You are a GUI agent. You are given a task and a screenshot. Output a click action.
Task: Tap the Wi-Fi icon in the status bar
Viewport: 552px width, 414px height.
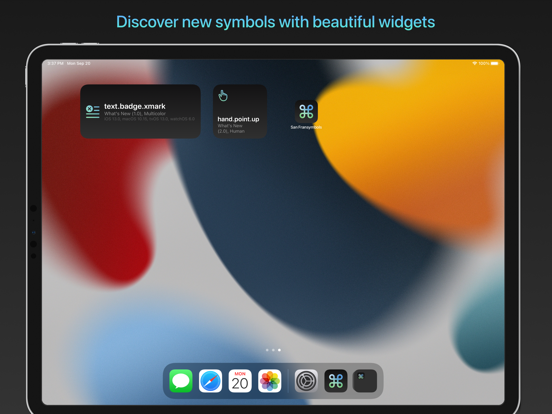[x=475, y=63]
